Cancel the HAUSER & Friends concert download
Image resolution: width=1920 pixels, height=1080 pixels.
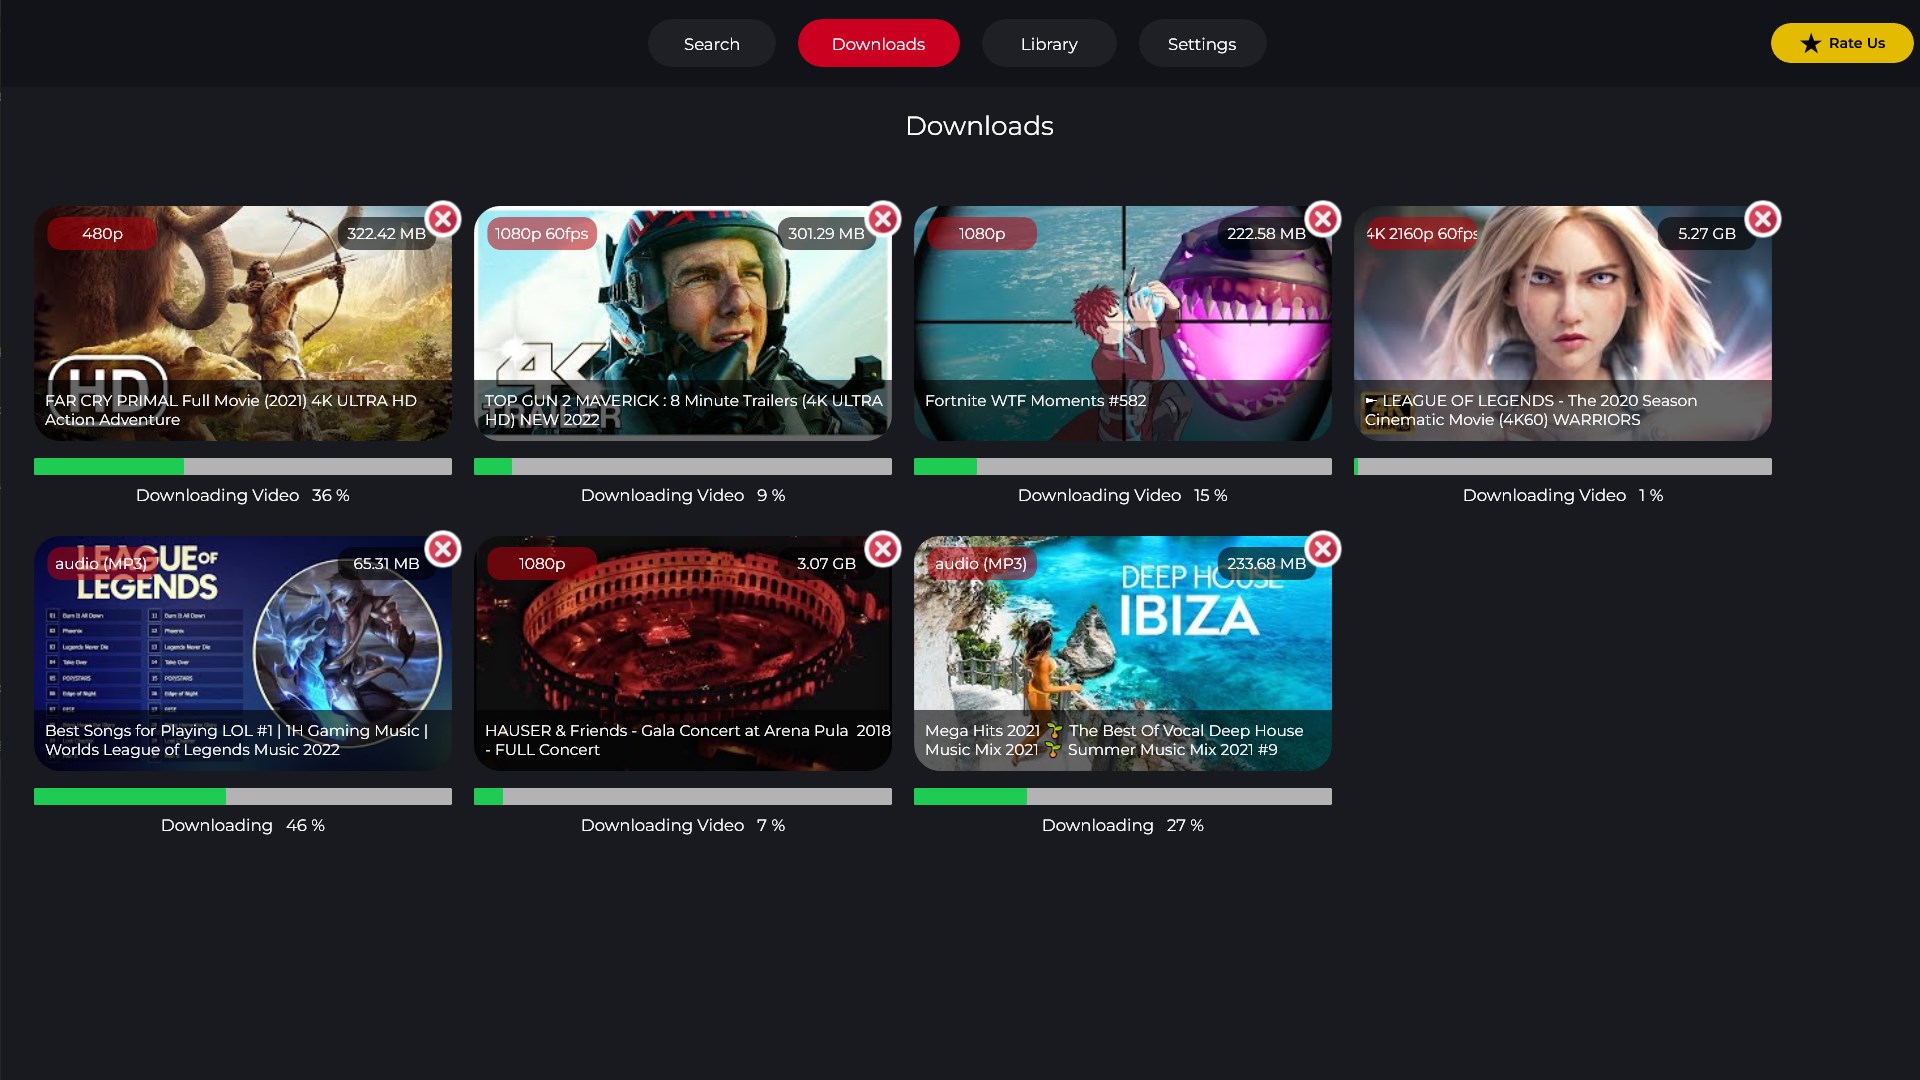pos(883,549)
